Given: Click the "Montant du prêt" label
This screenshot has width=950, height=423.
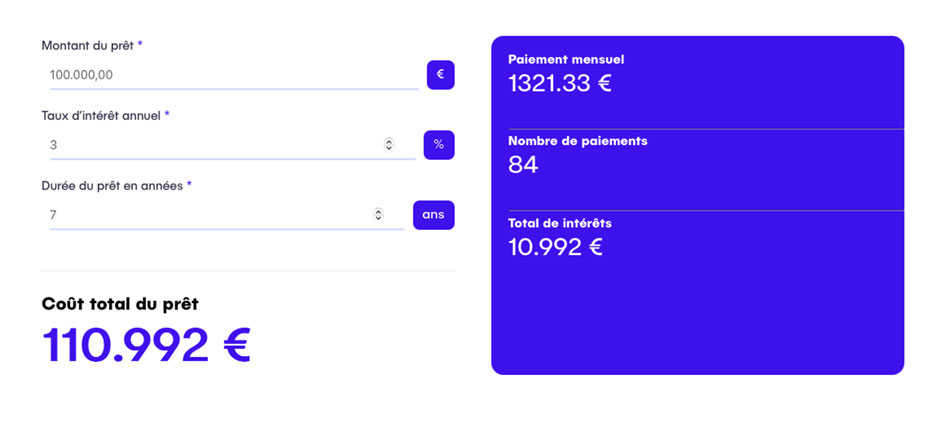Looking at the screenshot, I should [x=88, y=46].
